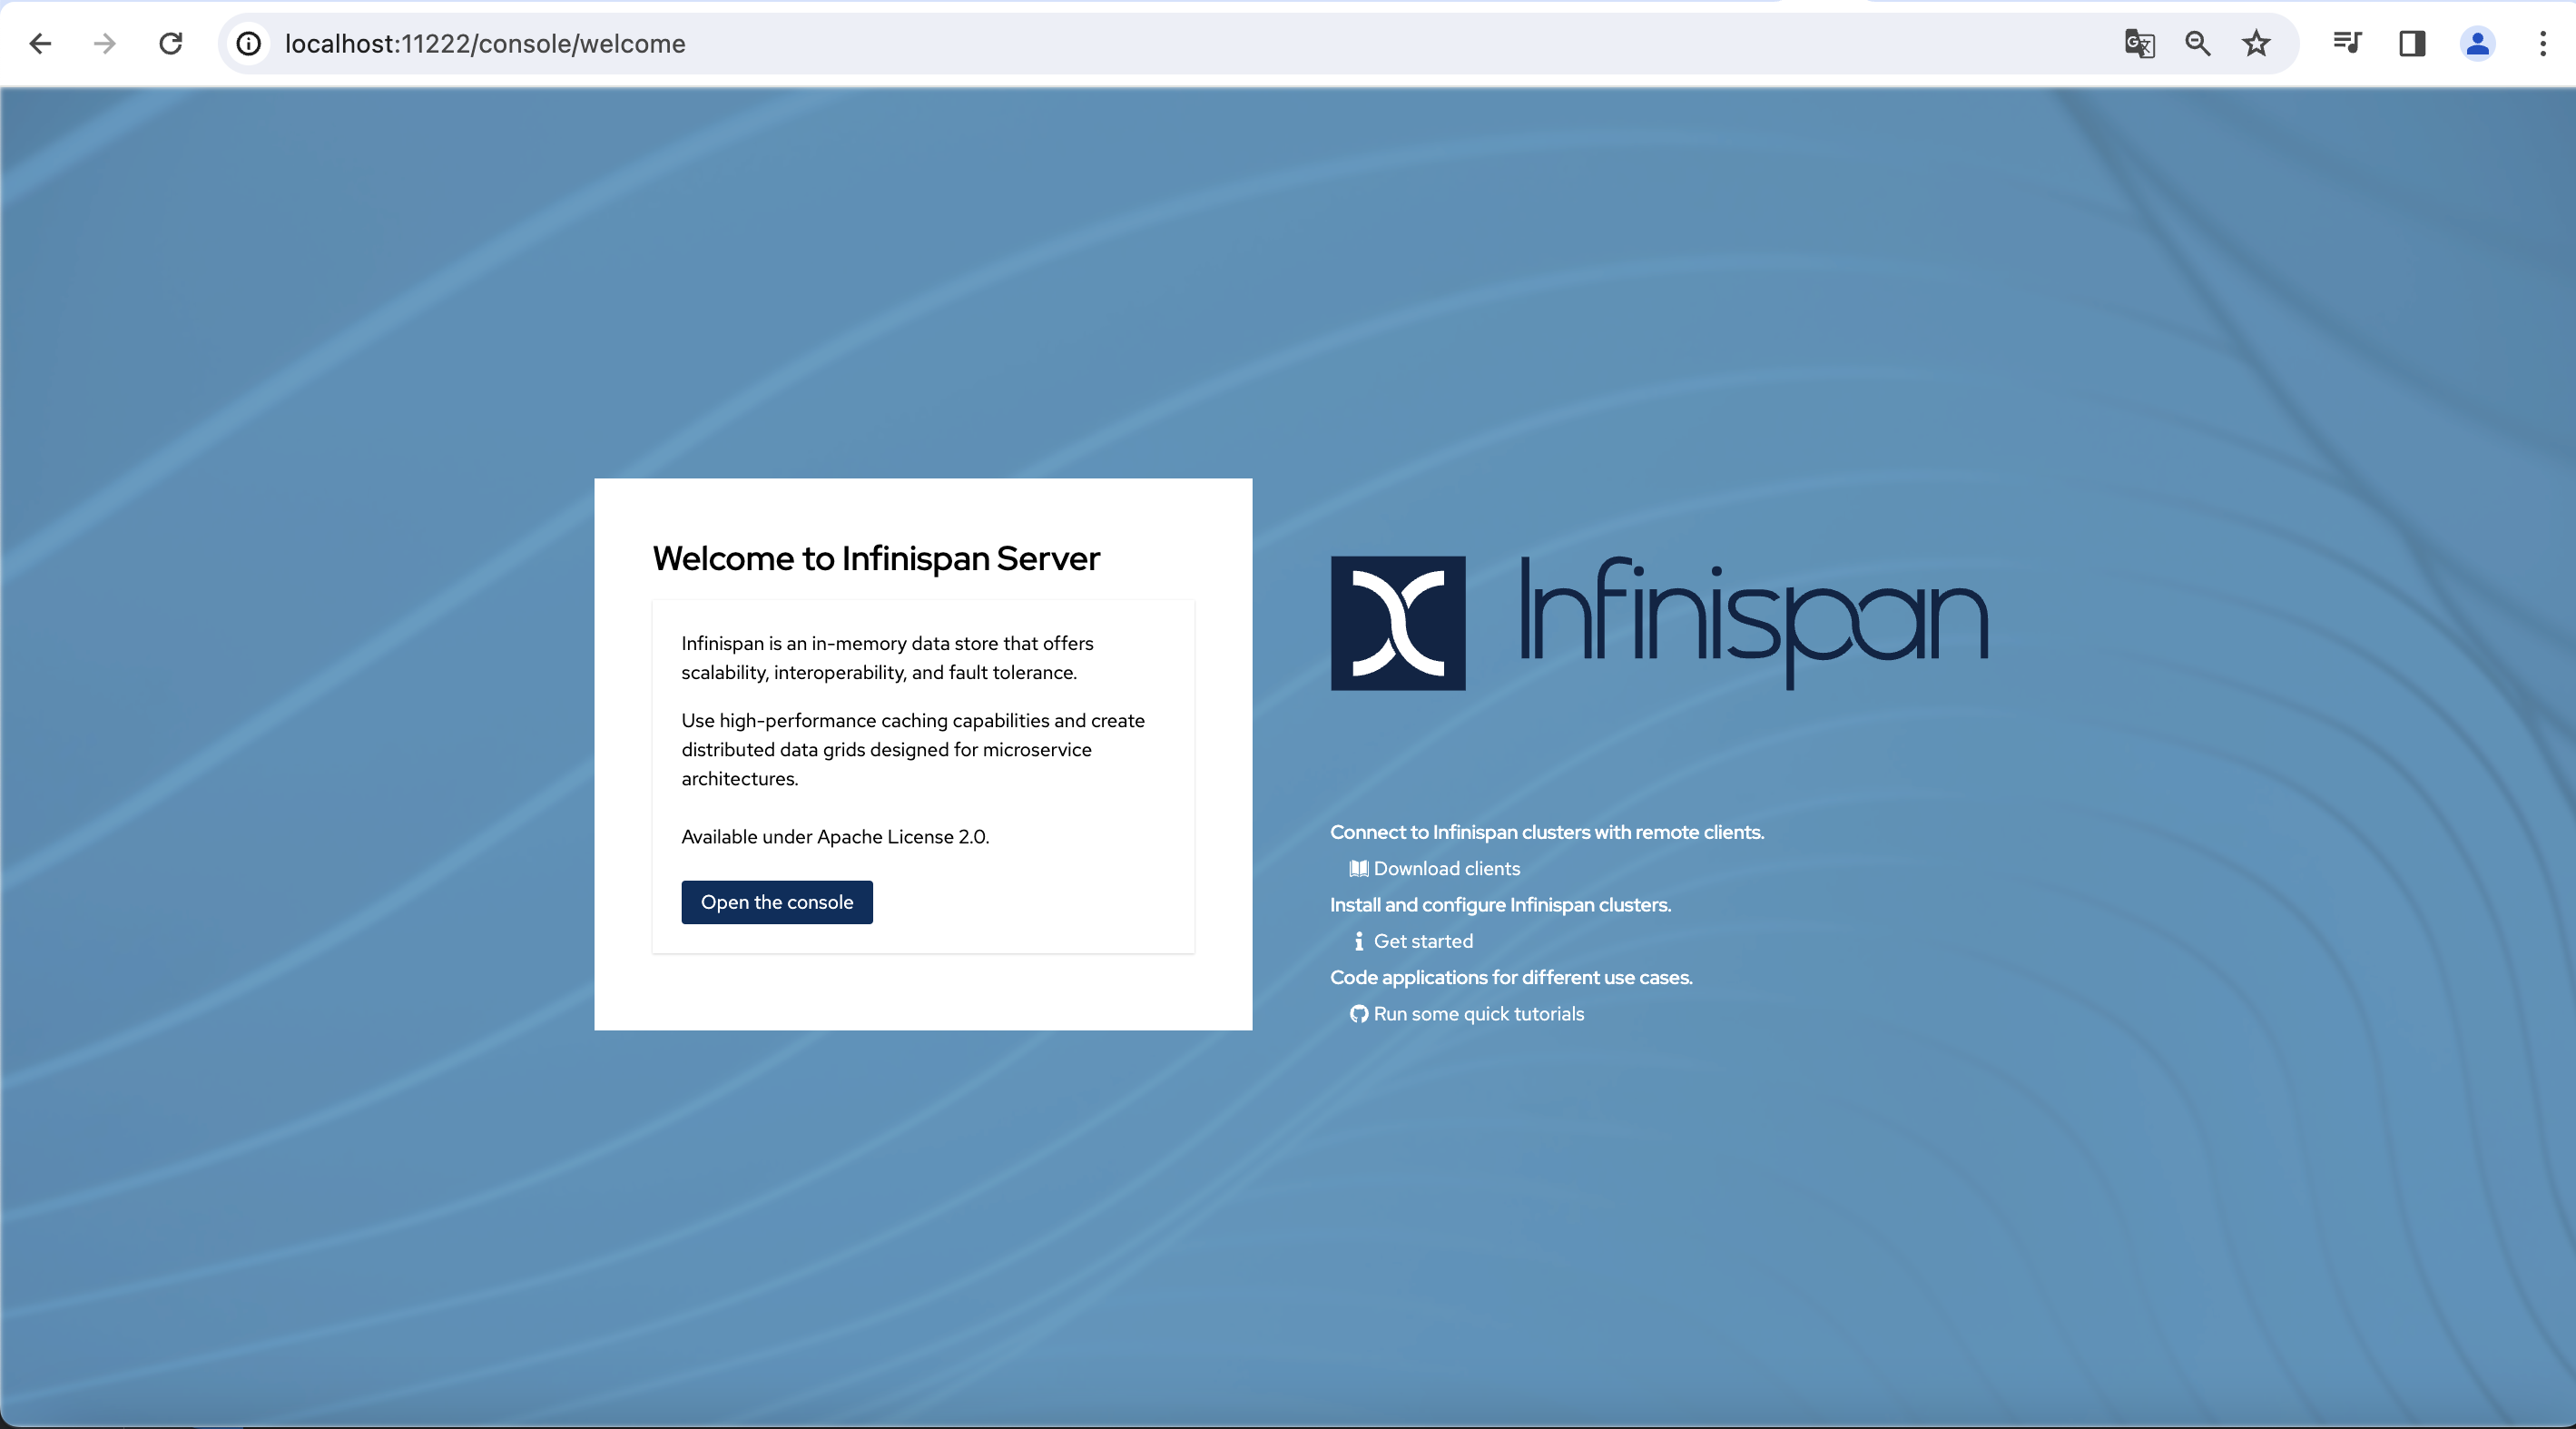Open the Google Translate icon
The height and width of the screenshot is (1429, 2576).
coord(2138,44)
